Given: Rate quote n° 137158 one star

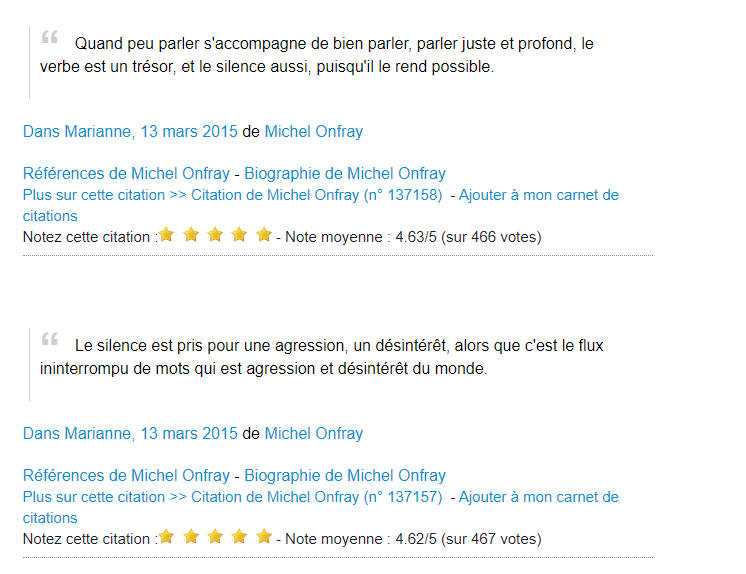Looking at the screenshot, I should pos(167,235).
